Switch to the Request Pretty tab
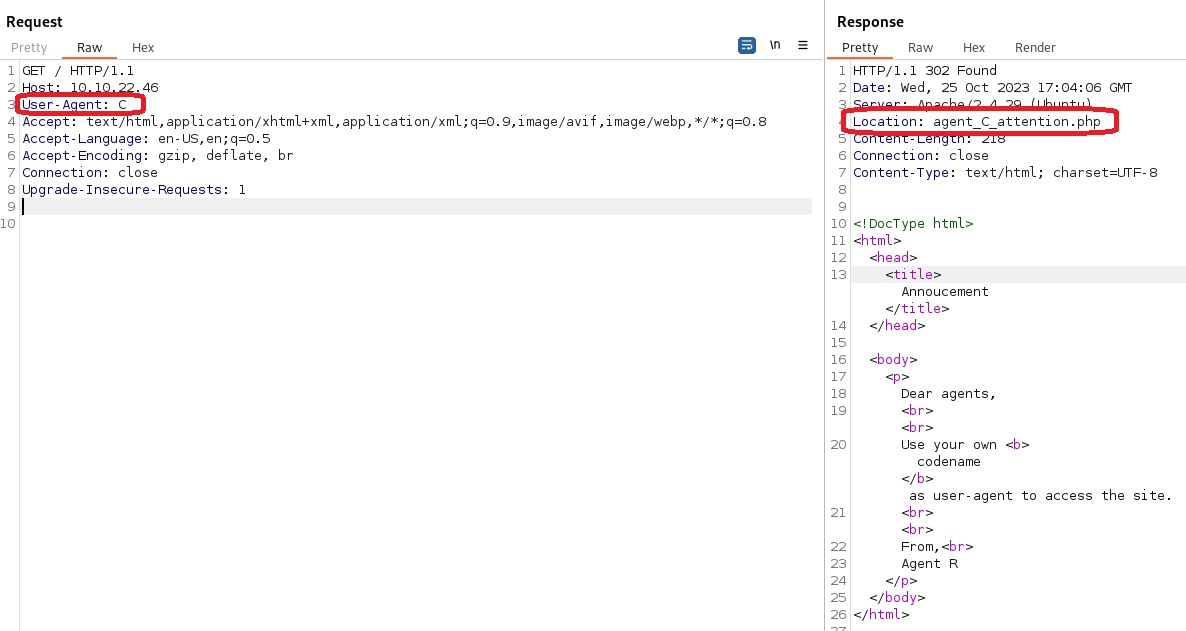Viewport: 1186px width, 631px height. [x=29, y=48]
